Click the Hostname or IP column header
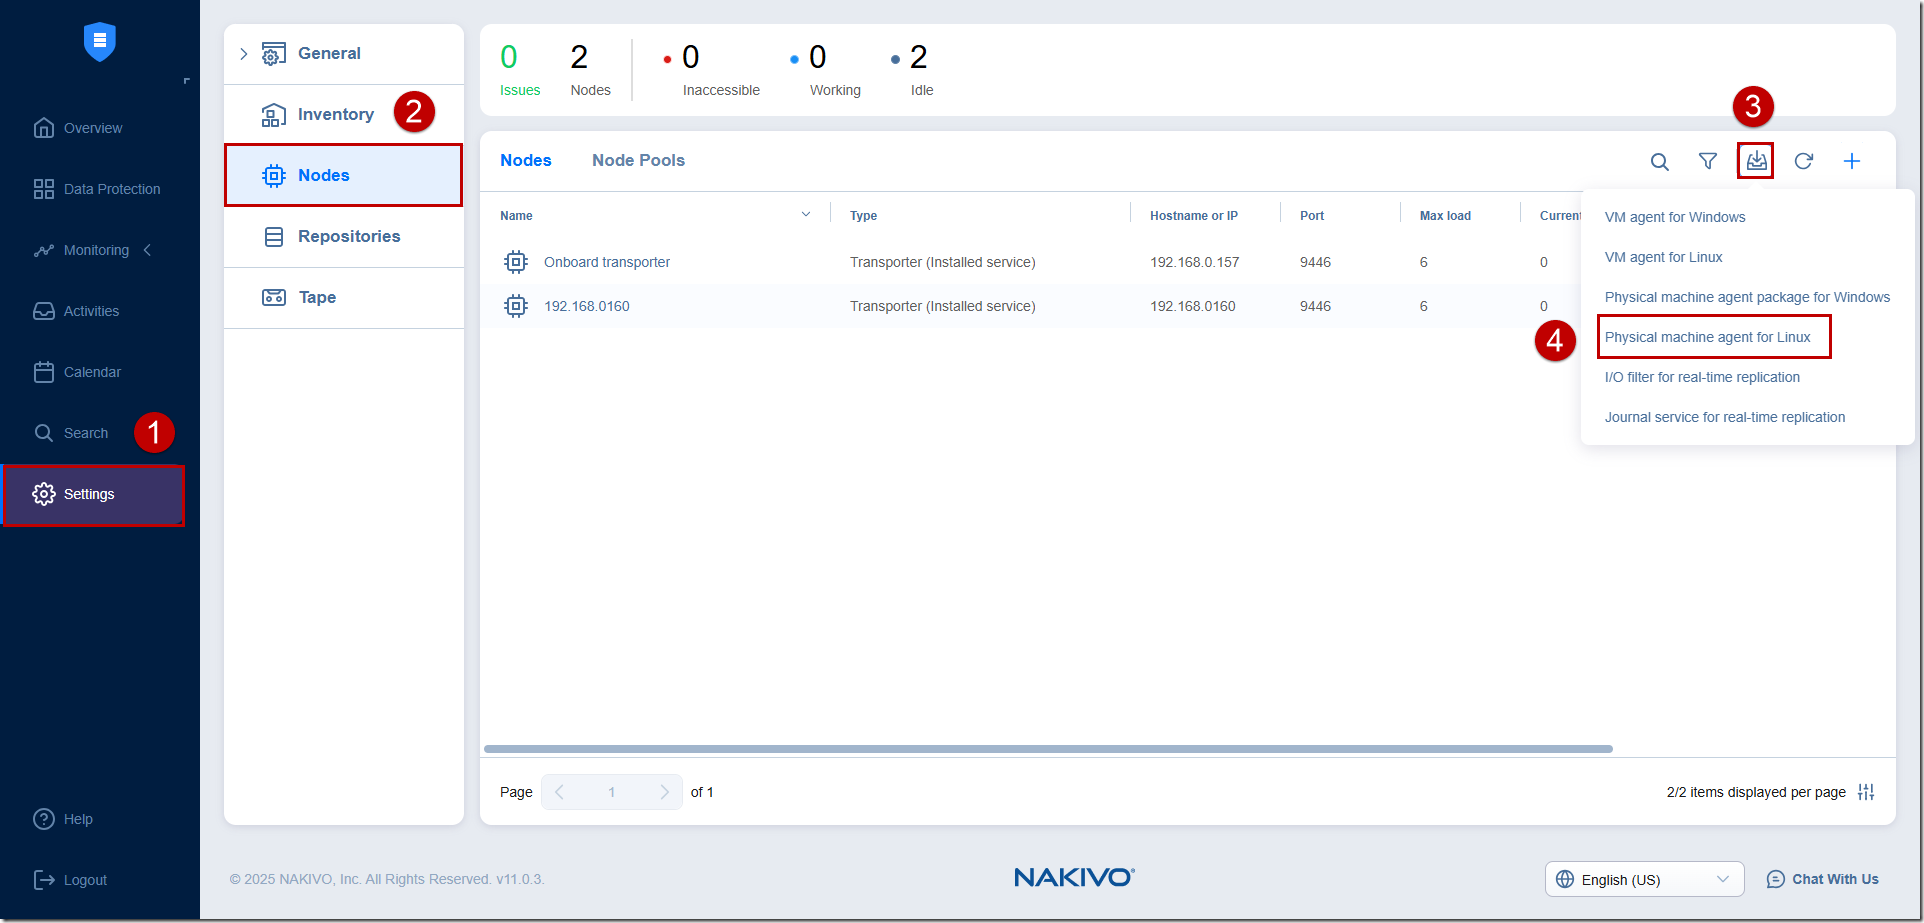 [x=1194, y=216]
